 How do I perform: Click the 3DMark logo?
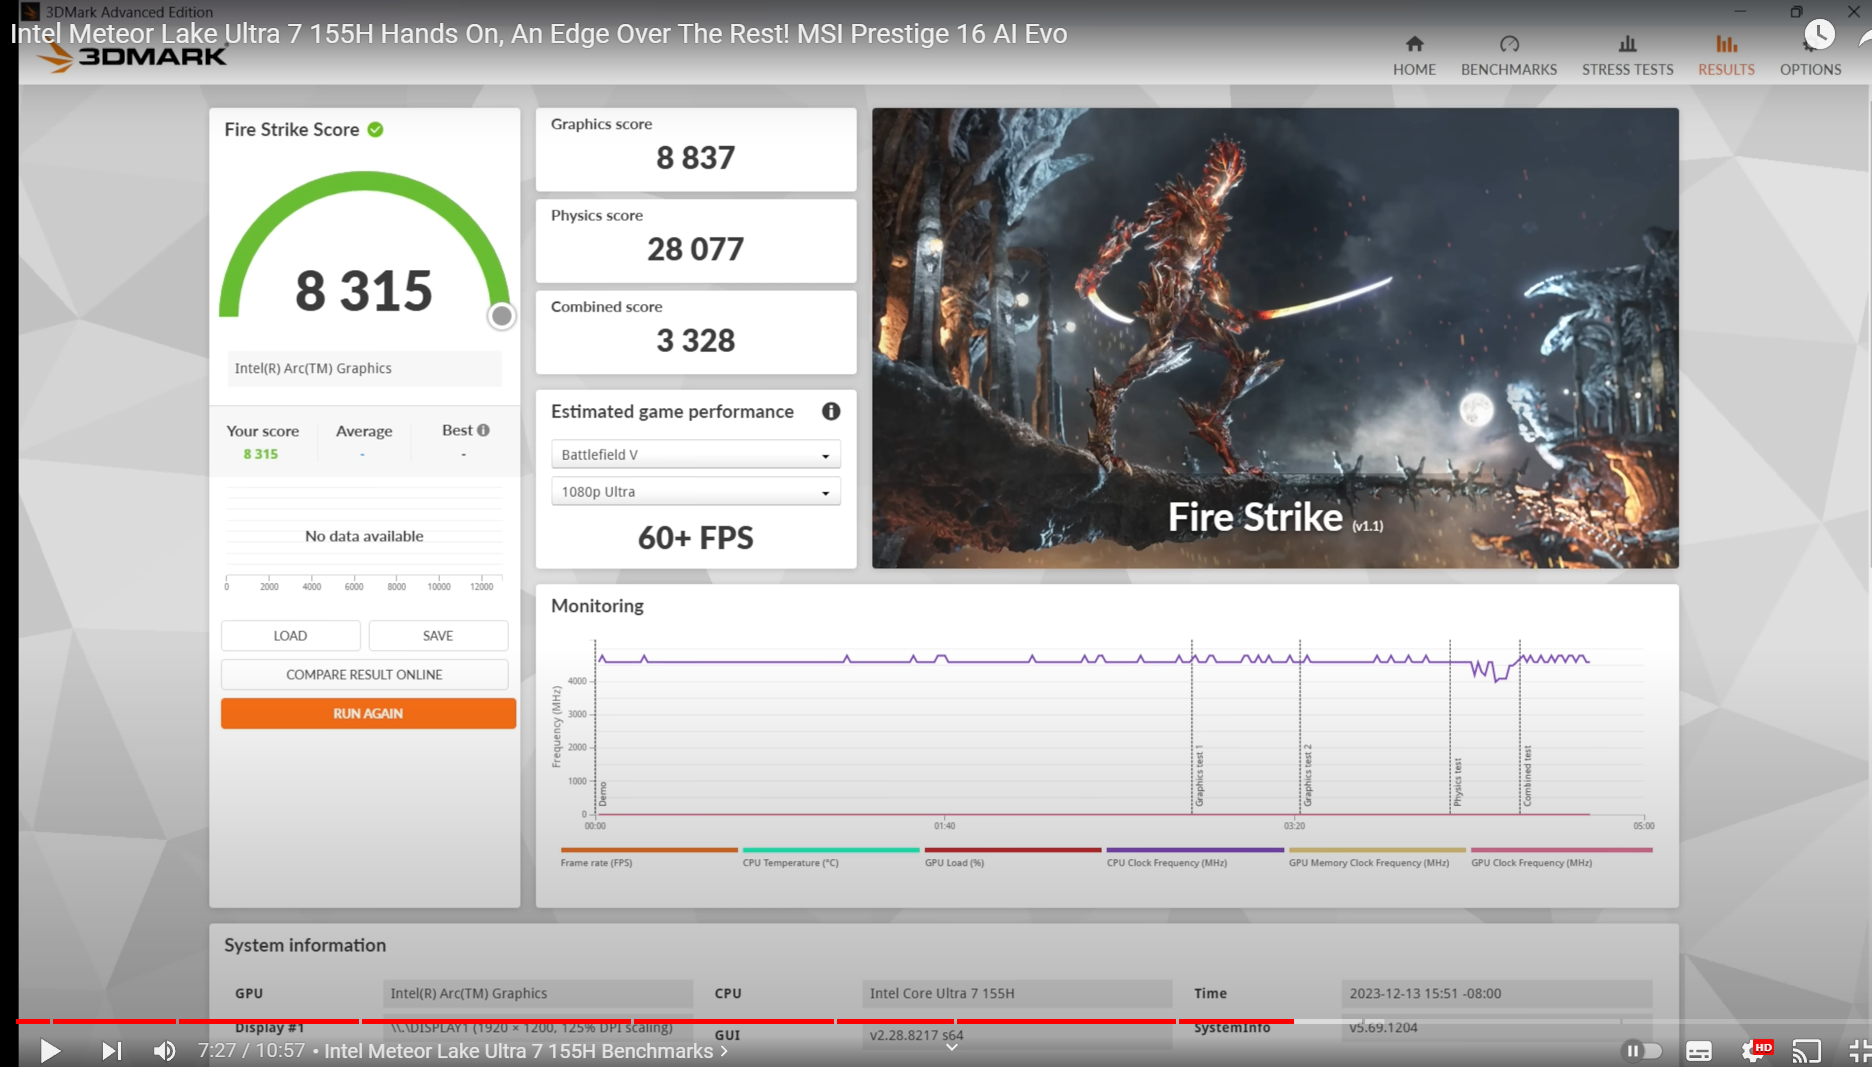[132, 58]
